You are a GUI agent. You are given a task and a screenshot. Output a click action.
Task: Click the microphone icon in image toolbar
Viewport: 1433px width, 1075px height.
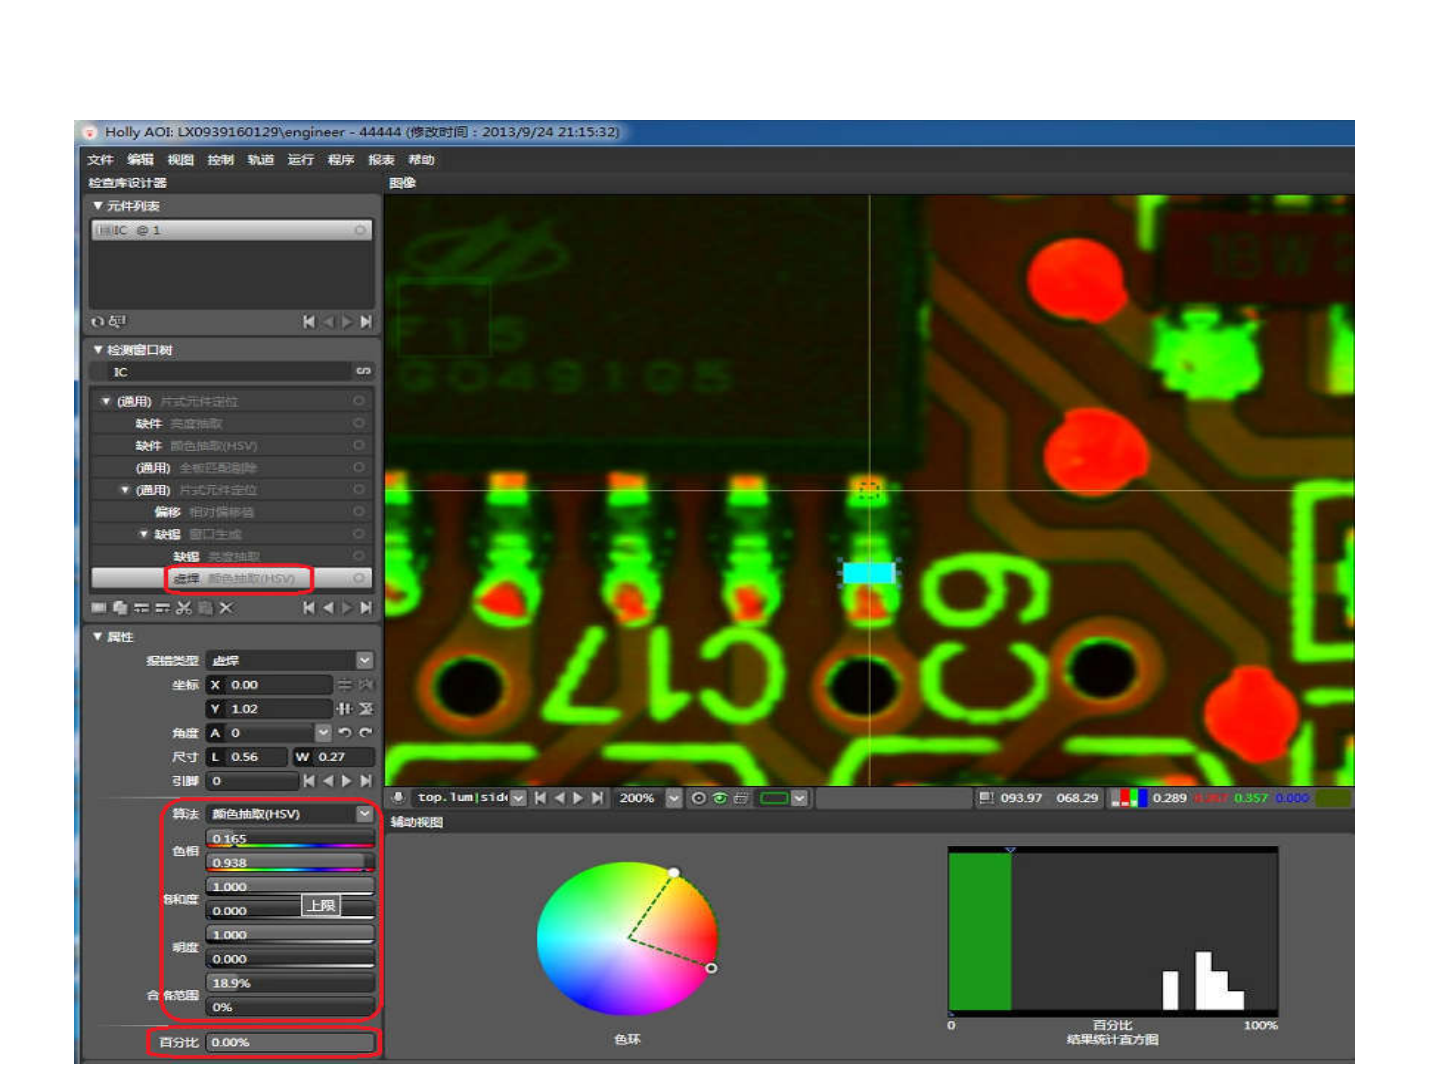point(398,798)
